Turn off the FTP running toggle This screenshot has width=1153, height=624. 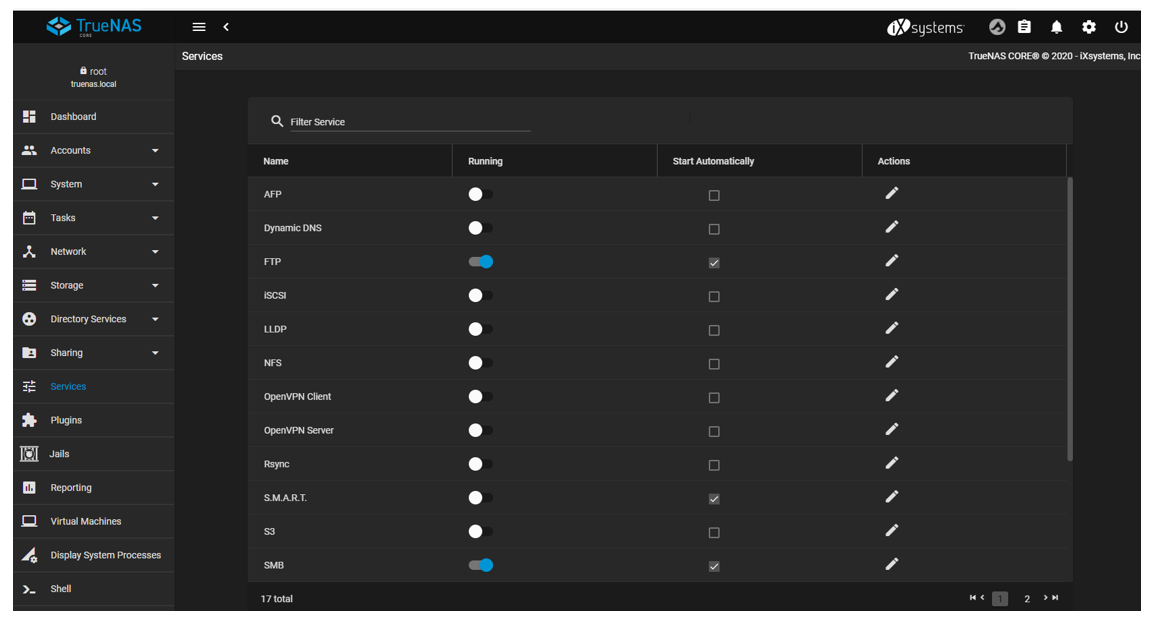[480, 262]
